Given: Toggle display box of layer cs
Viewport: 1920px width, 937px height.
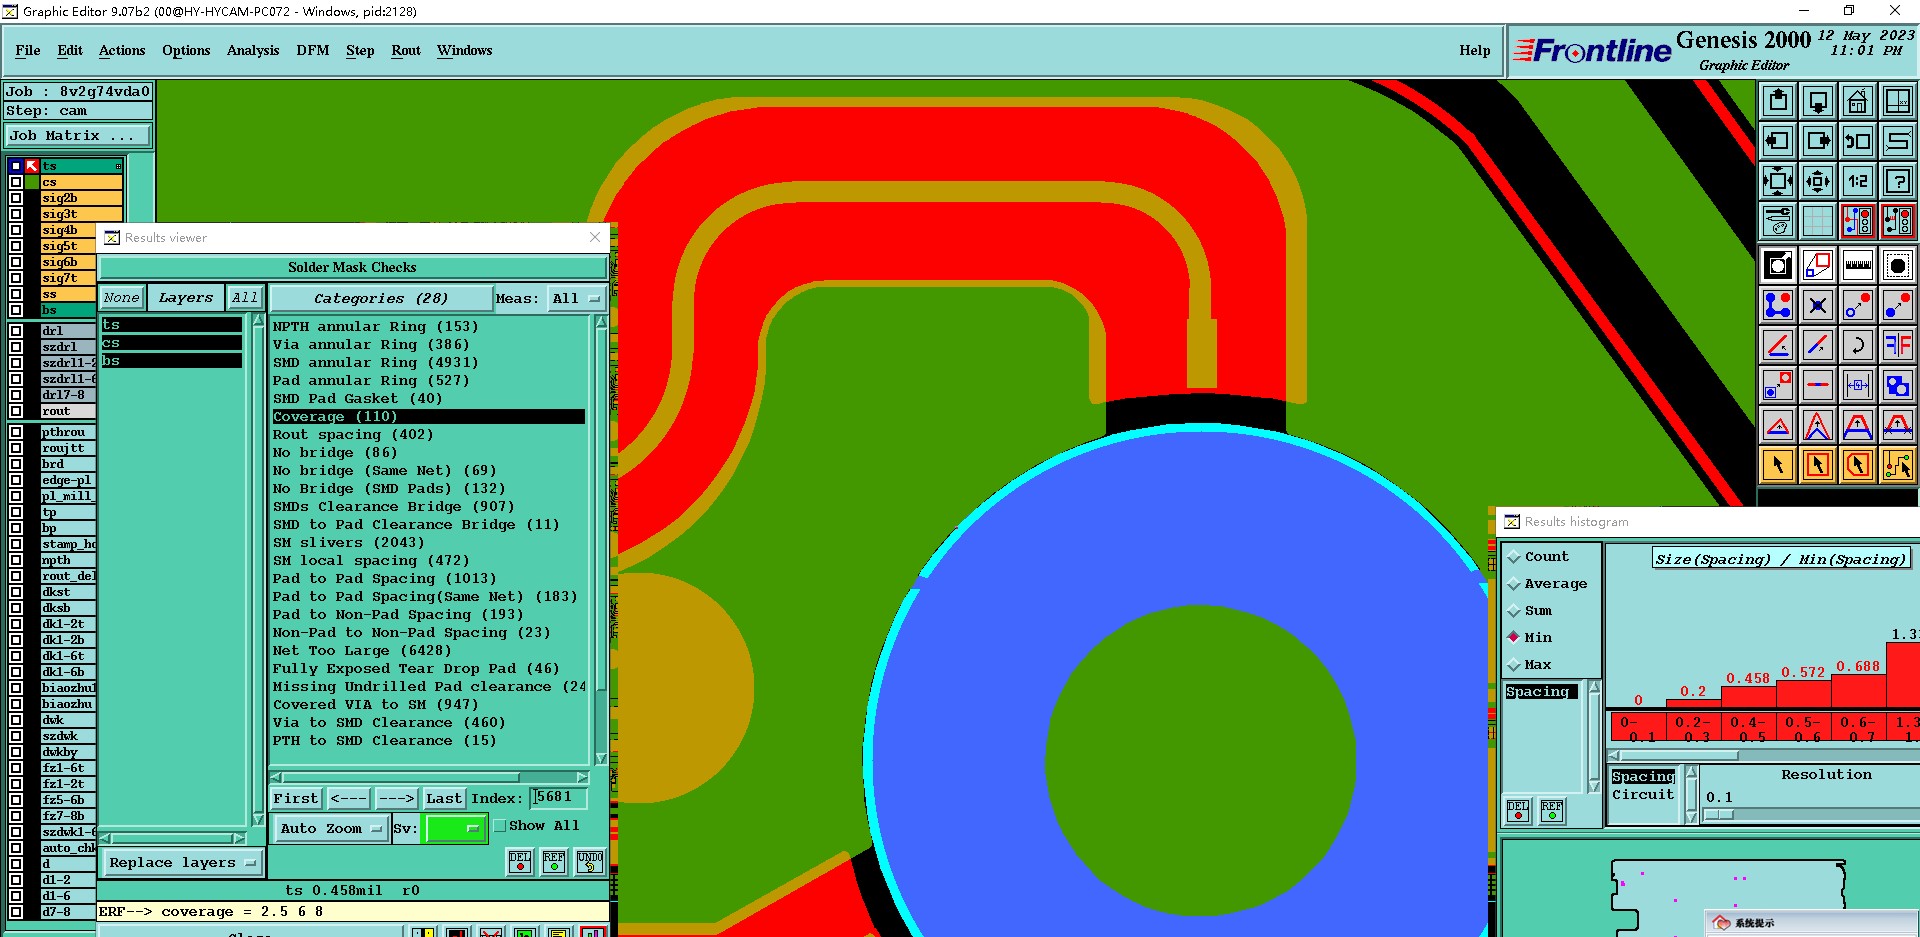Looking at the screenshot, I should click(x=16, y=182).
